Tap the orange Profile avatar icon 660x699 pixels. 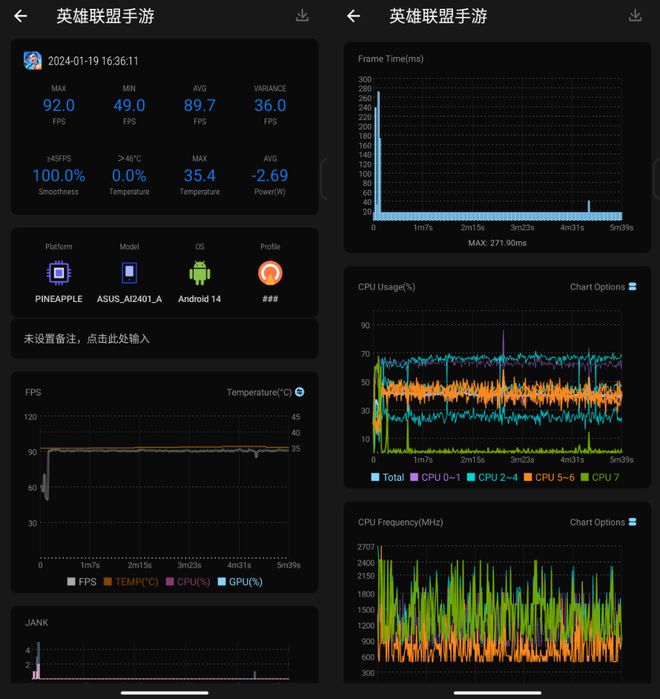(270, 273)
